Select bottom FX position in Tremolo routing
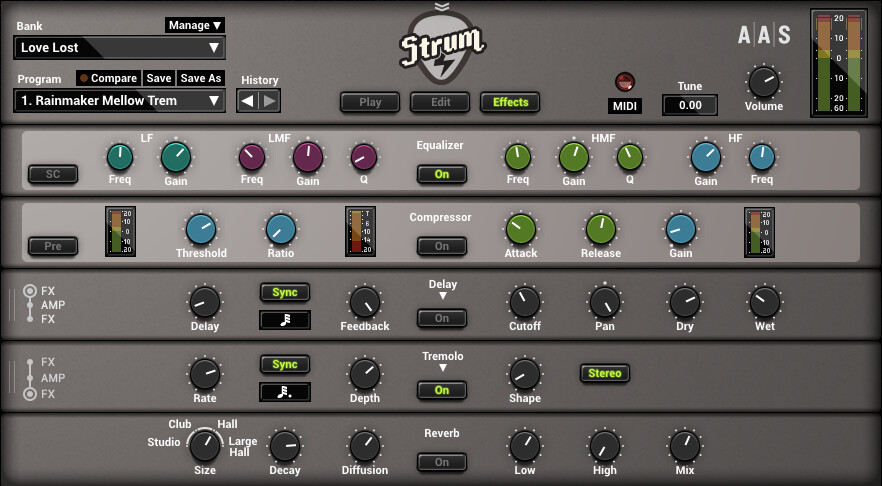 pyautogui.click(x=30, y=394)
